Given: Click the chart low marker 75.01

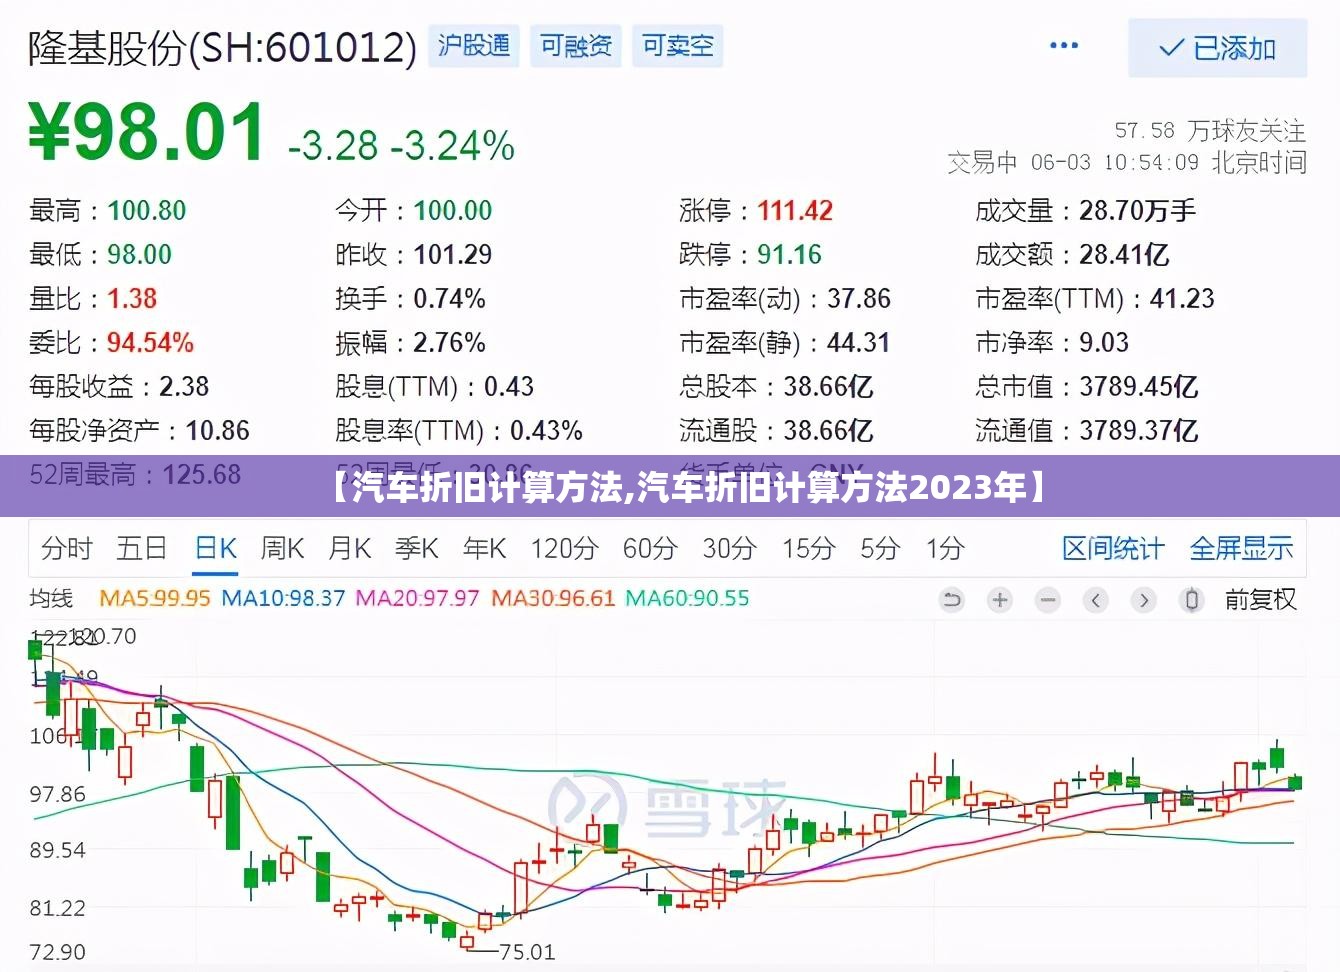Looking at the screenshot, I should [x=526, y=951].
